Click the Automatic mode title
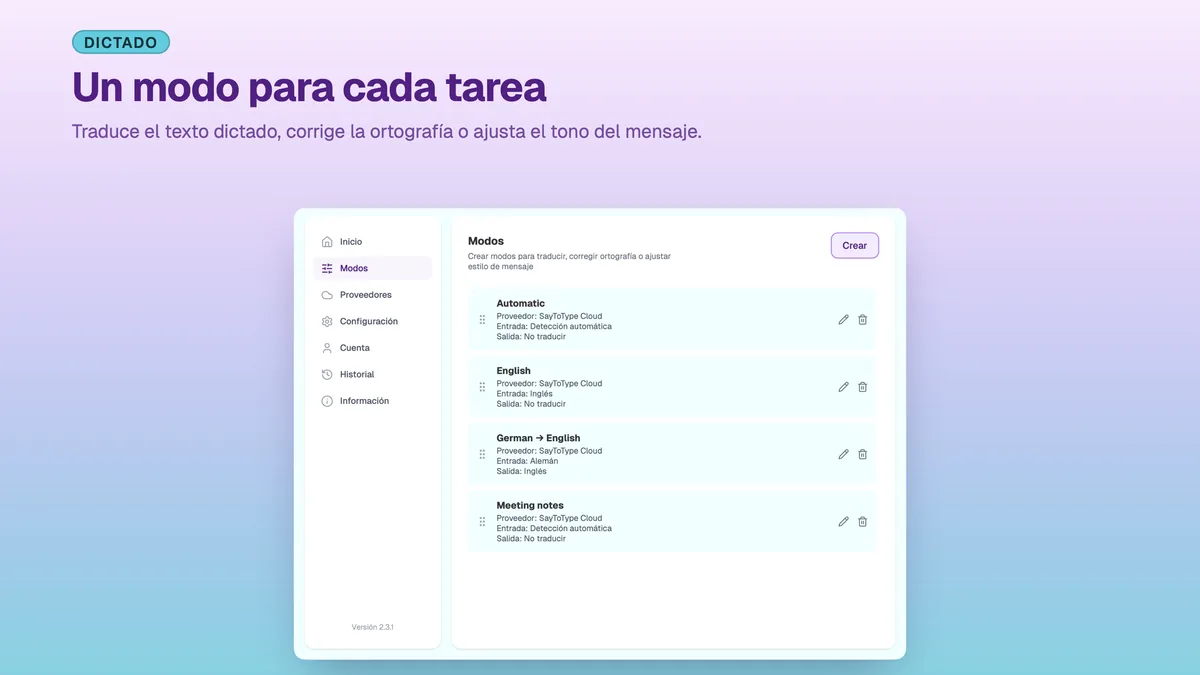The height and width of the screenshot is (675, 1200). point(521,303)
